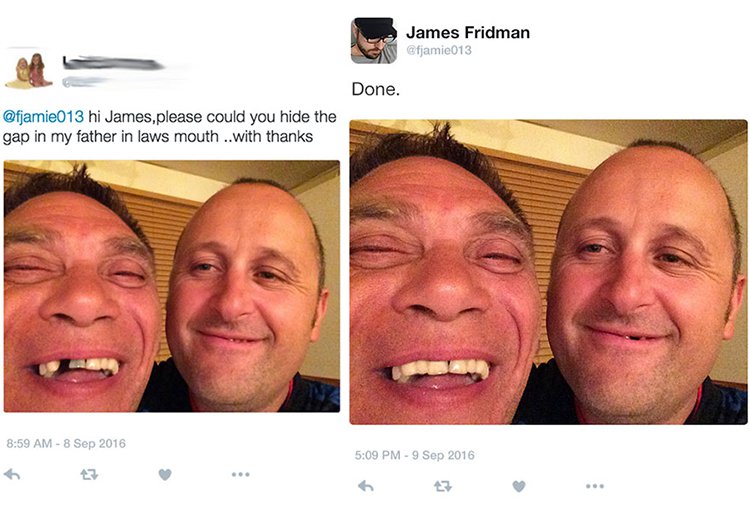750x515 pixels.
Task: Open the left tweet author's avatar of two girls
Action: click(28, 71)
